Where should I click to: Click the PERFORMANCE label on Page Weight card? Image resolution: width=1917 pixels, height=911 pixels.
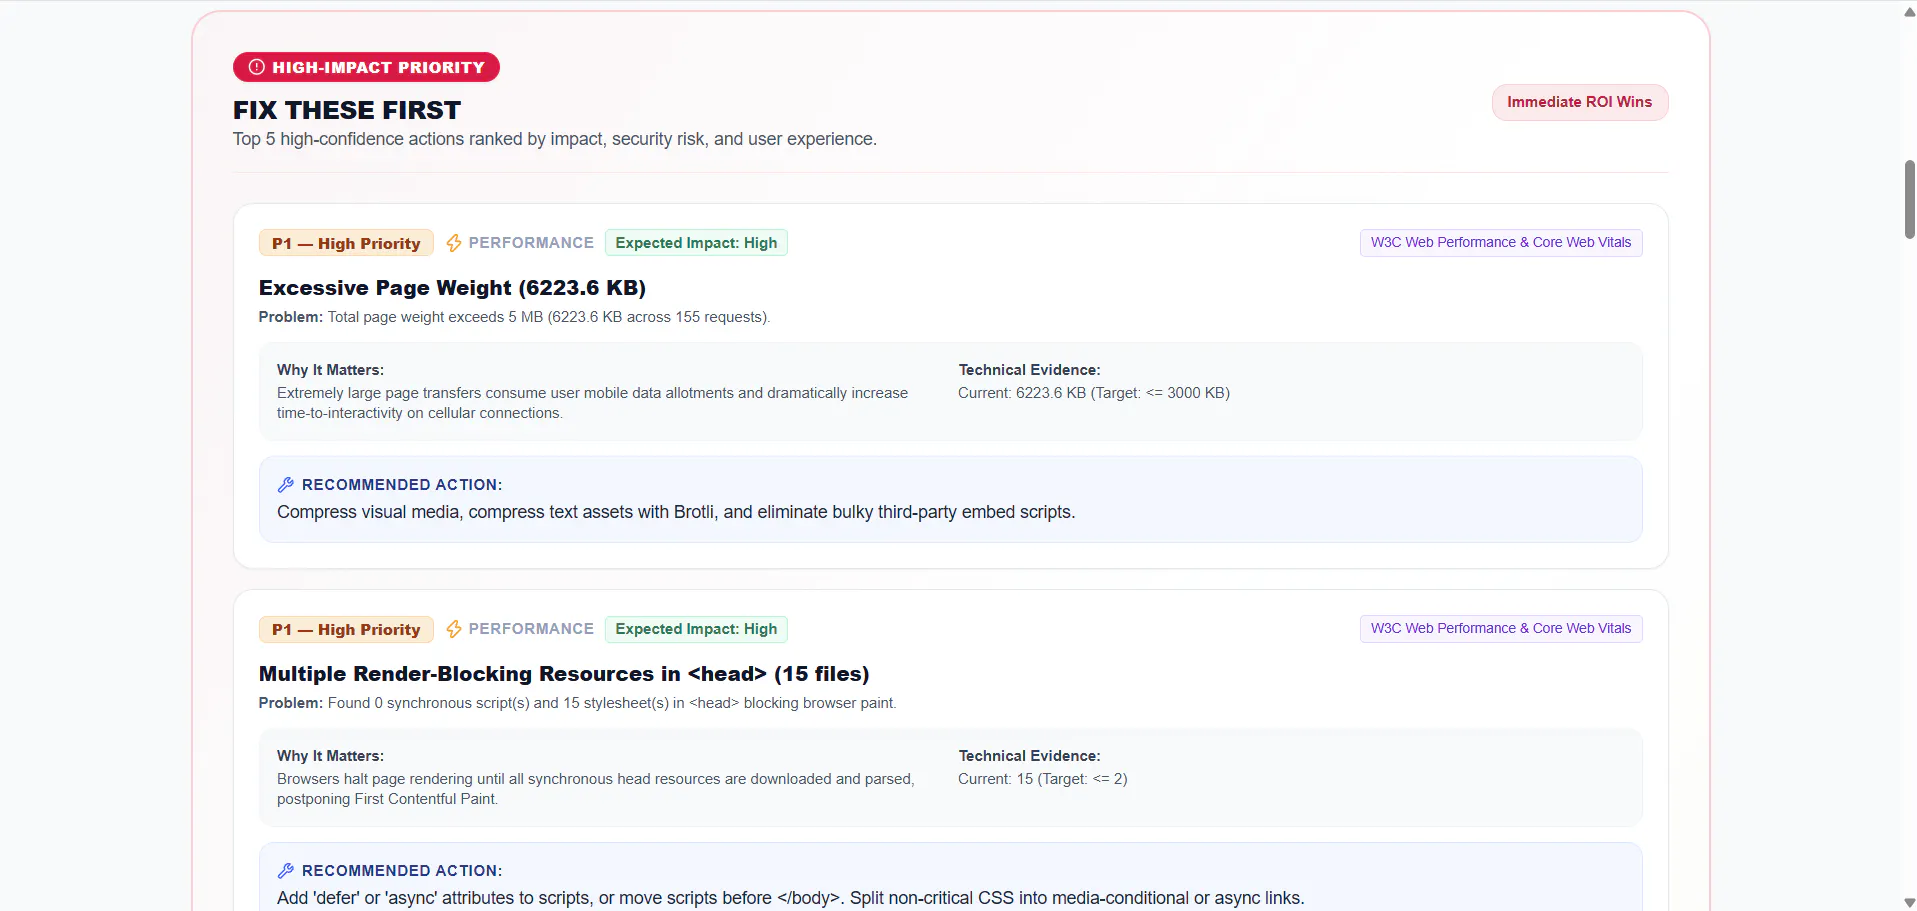(x=531, y=243)
